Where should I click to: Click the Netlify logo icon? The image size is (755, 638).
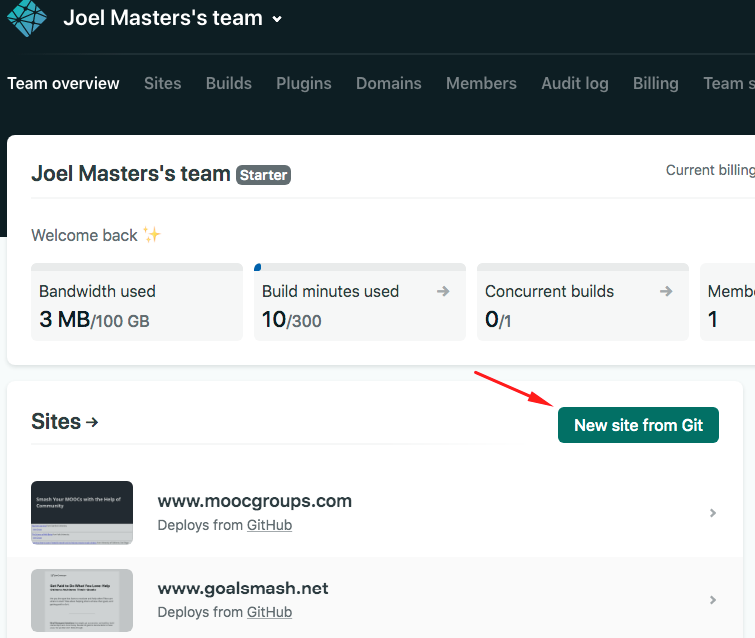pos(26,18)
